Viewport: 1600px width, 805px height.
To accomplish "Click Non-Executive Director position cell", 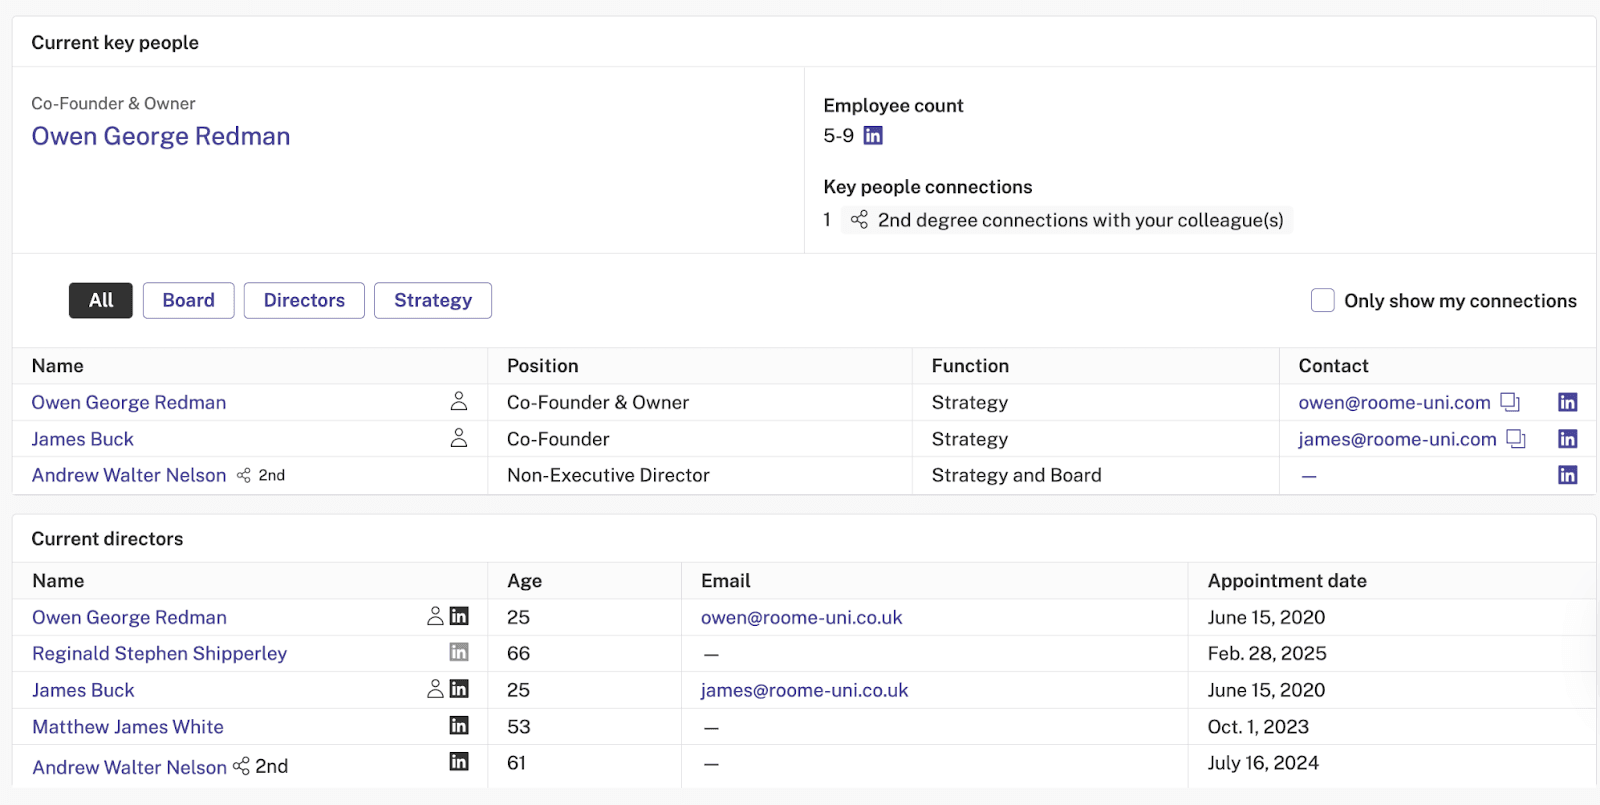I will click(x=608, y=475).
